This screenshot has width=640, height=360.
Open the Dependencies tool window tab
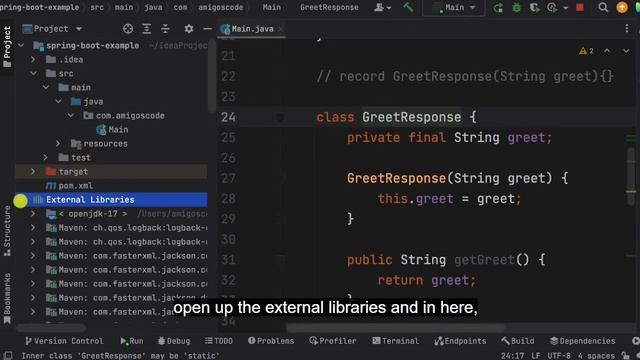point(582,341)
